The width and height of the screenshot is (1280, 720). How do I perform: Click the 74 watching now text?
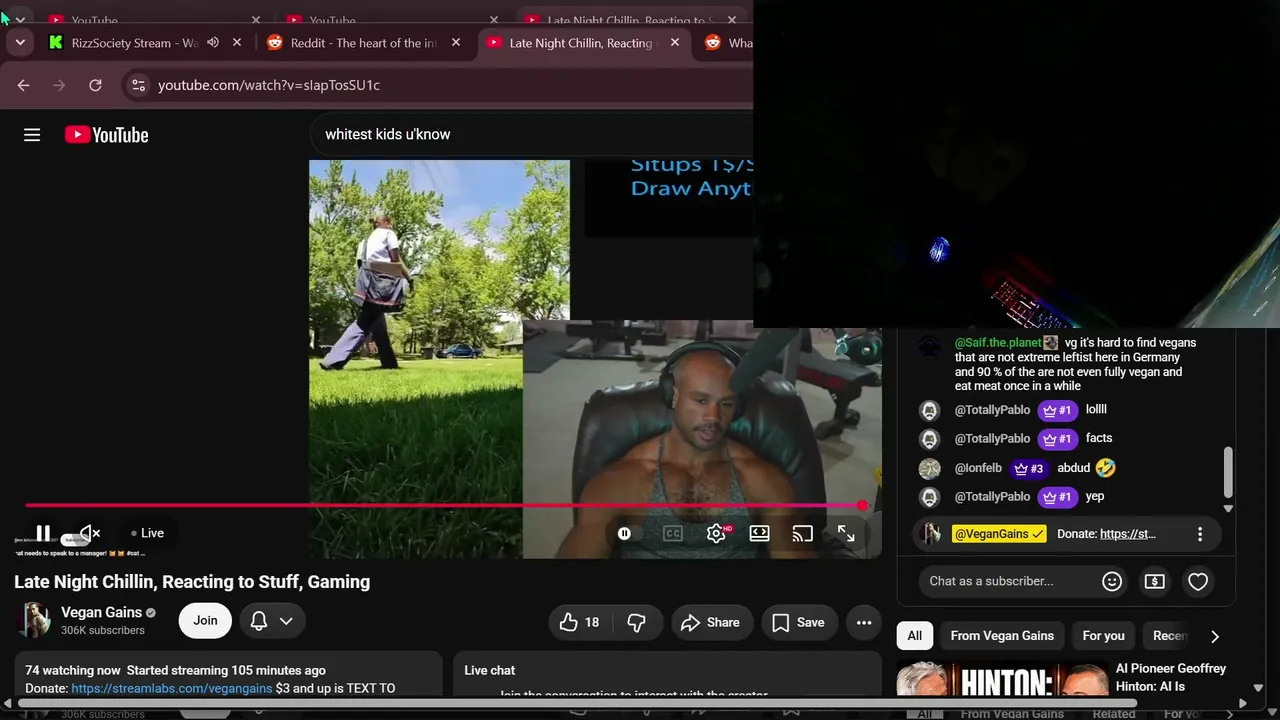(73, 670)
